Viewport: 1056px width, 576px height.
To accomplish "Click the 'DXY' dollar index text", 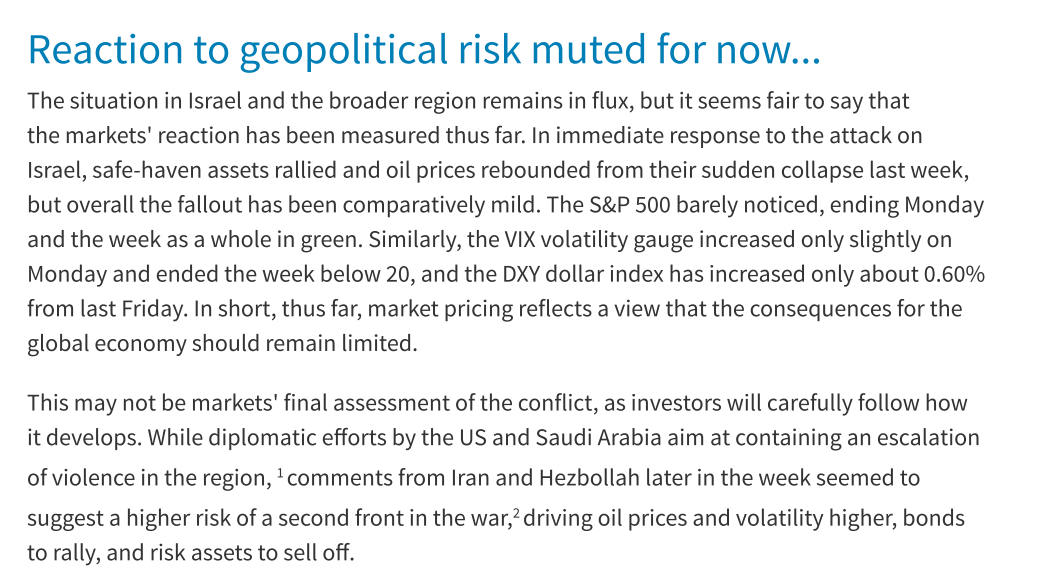I will [520, 274].
